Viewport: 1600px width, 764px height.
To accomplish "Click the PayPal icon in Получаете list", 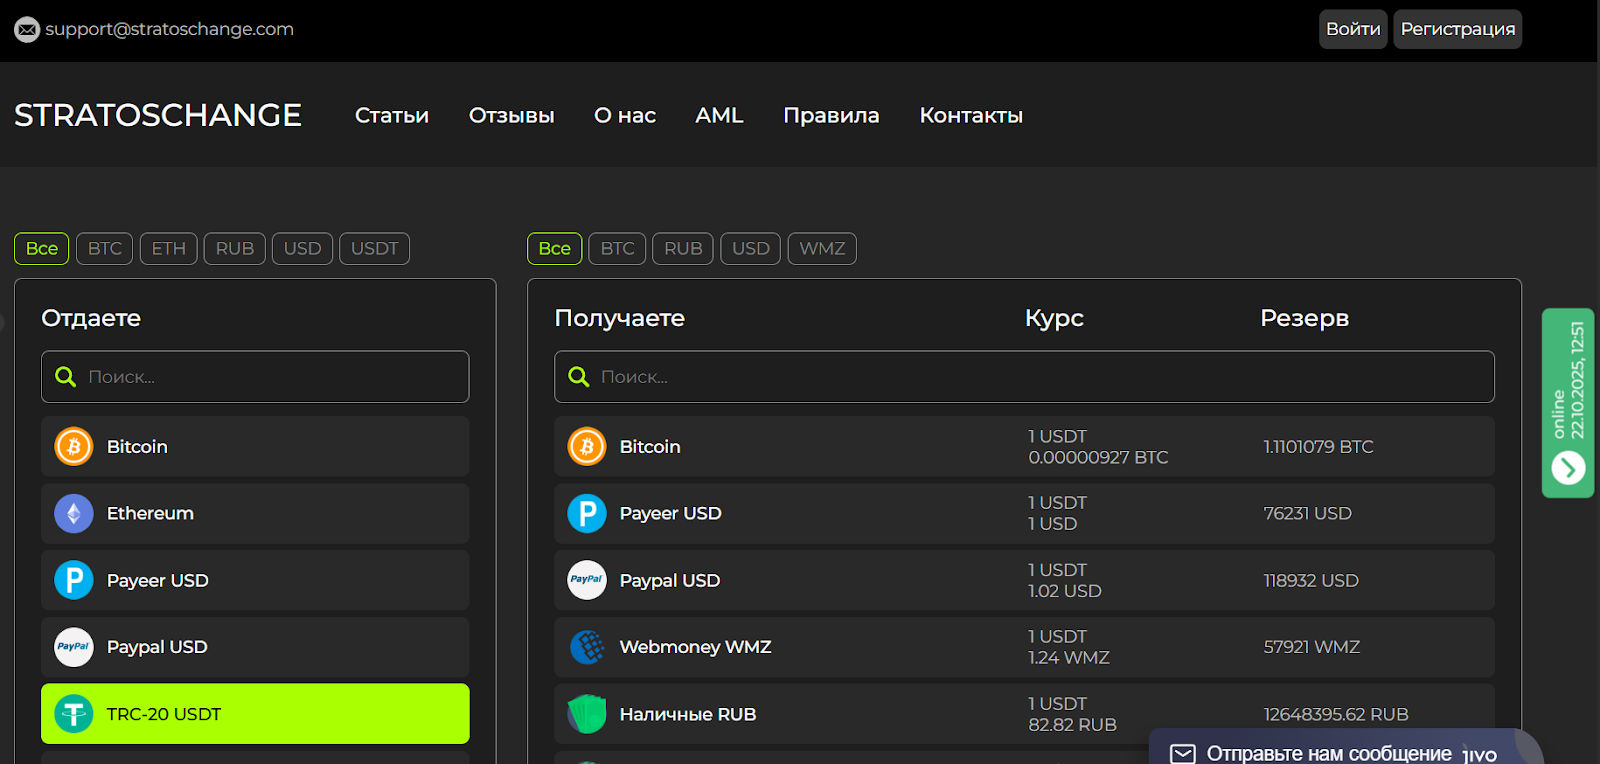I will (587, 580).
